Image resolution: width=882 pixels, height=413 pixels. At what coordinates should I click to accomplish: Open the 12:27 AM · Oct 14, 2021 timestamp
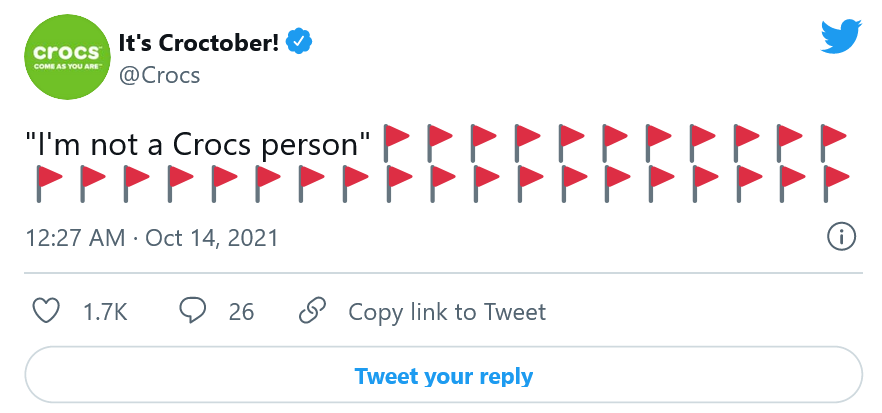coord(152,239)
